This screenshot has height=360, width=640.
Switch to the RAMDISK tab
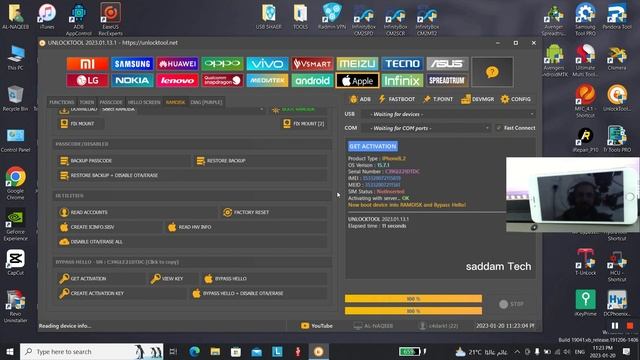coord(175,102)
